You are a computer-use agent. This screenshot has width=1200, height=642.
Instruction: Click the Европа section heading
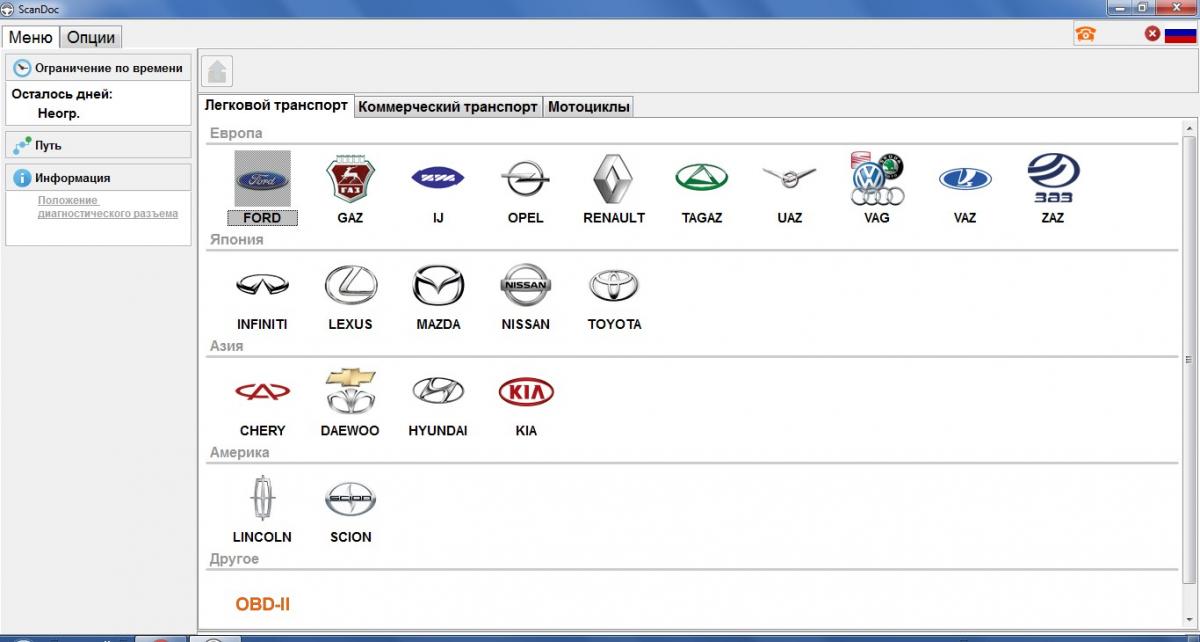tap(236, 133)
